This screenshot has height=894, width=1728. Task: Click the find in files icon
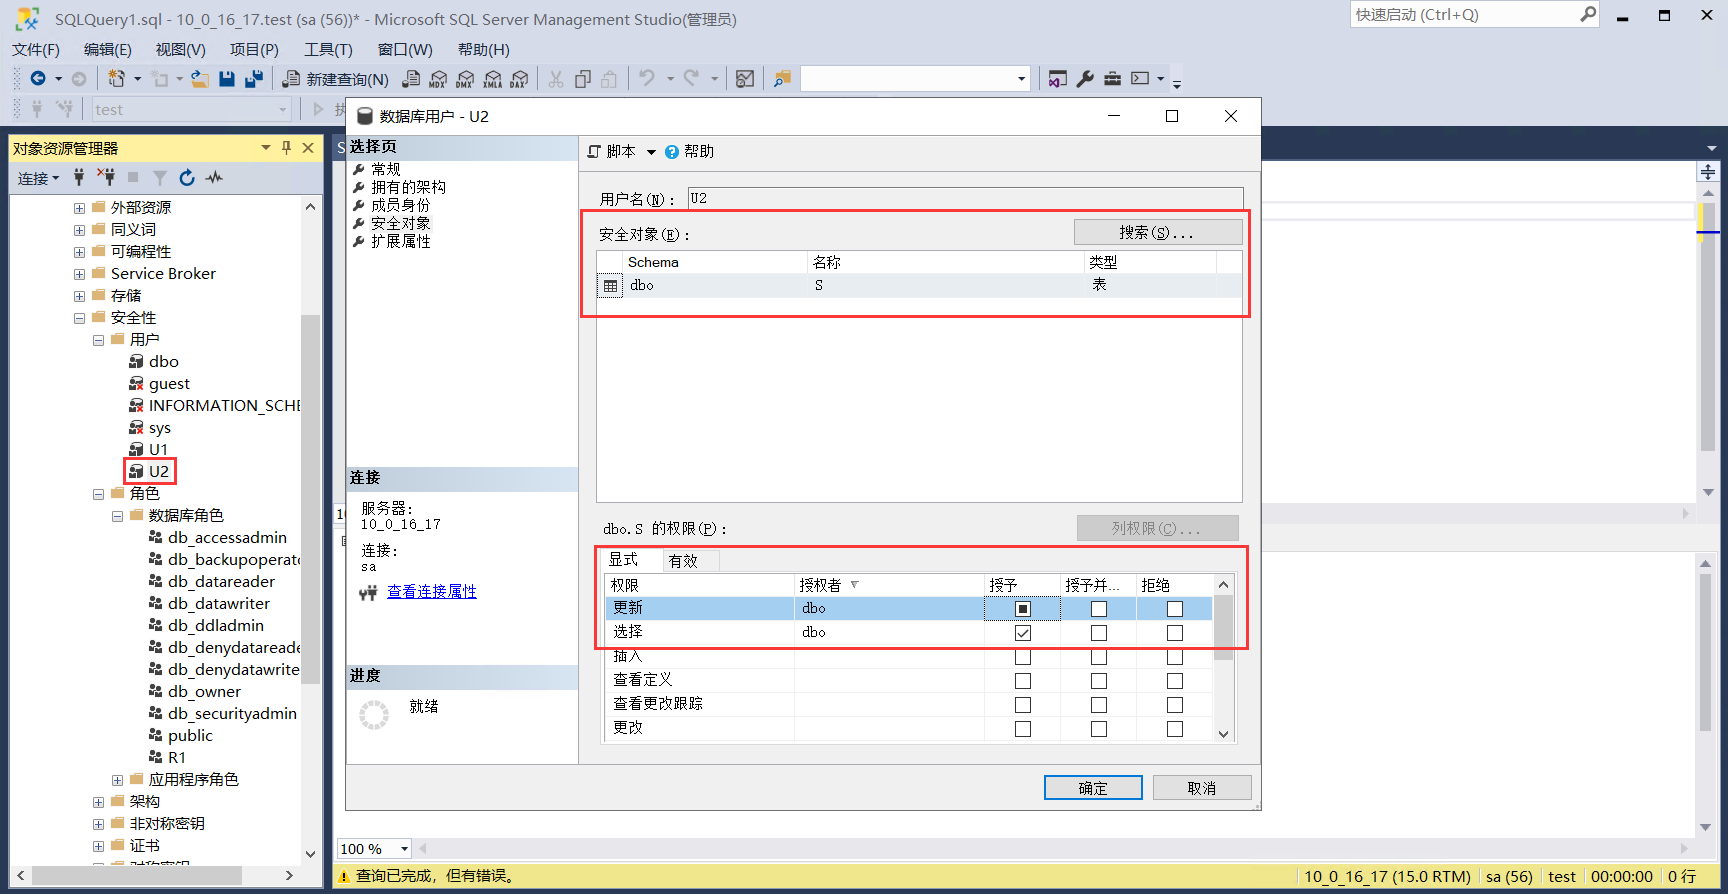(782, 78)
